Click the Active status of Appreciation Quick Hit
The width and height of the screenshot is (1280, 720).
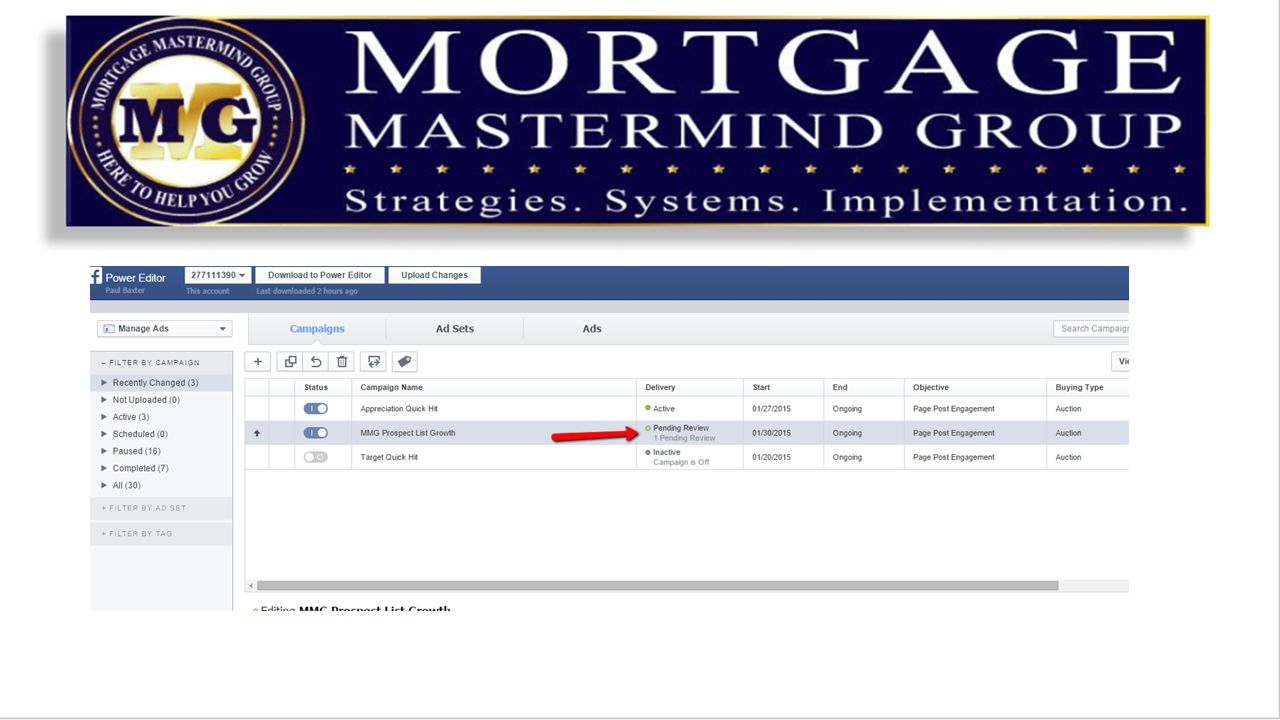point(664,409)
